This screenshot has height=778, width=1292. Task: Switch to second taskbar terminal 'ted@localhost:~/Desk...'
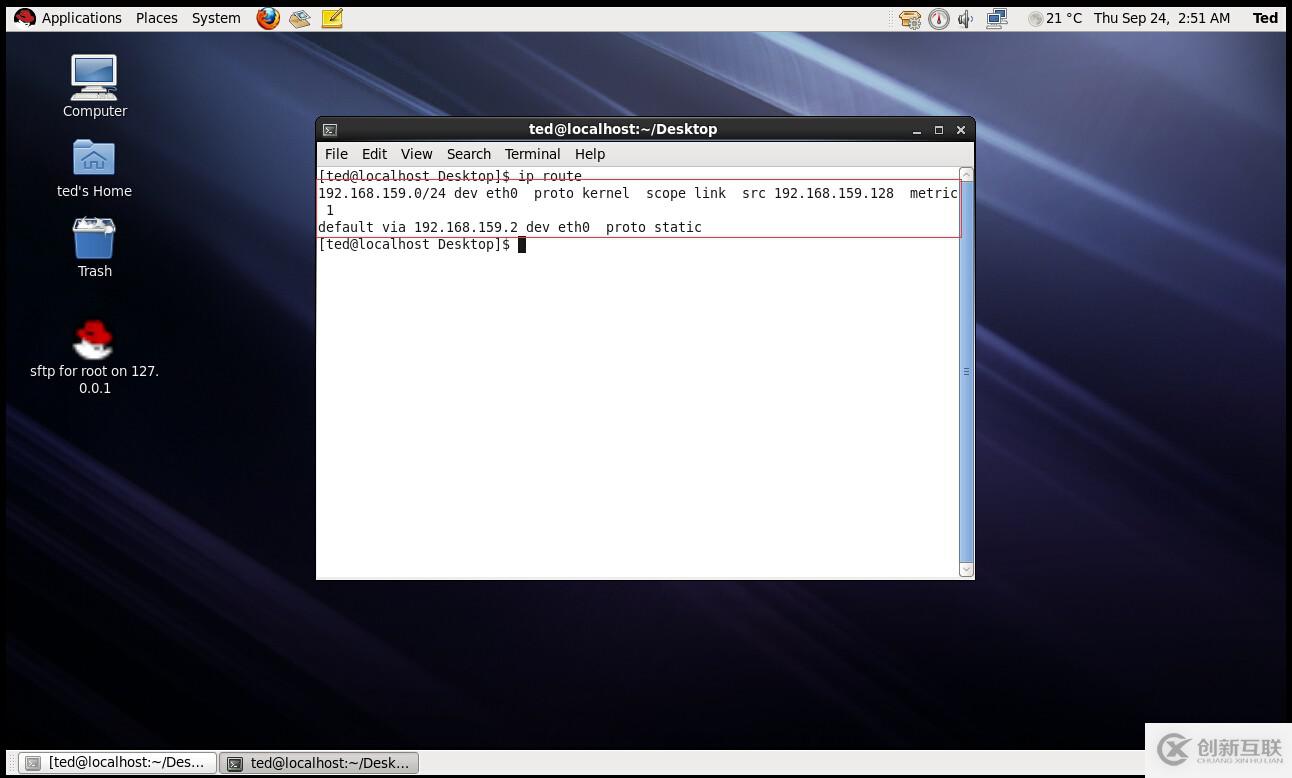click(319, 763)
